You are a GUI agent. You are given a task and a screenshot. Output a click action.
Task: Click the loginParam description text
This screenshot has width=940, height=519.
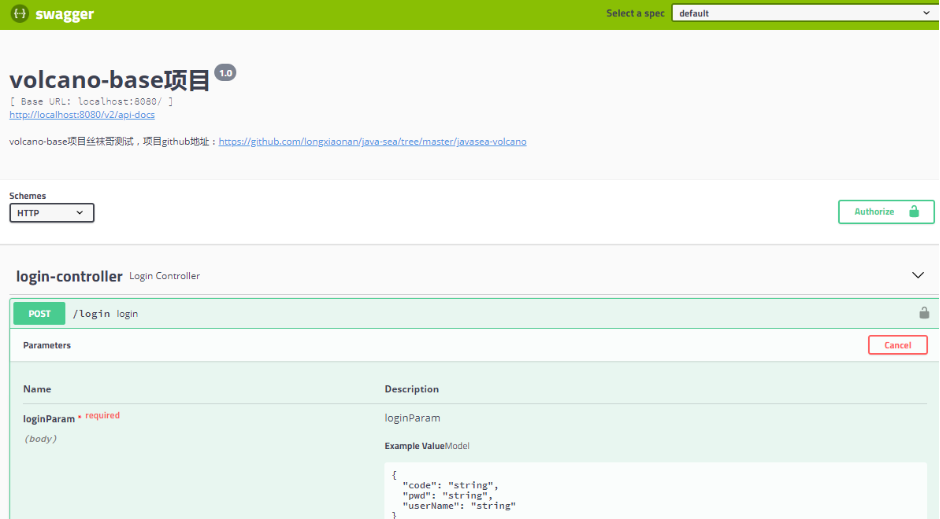(412, 418)
